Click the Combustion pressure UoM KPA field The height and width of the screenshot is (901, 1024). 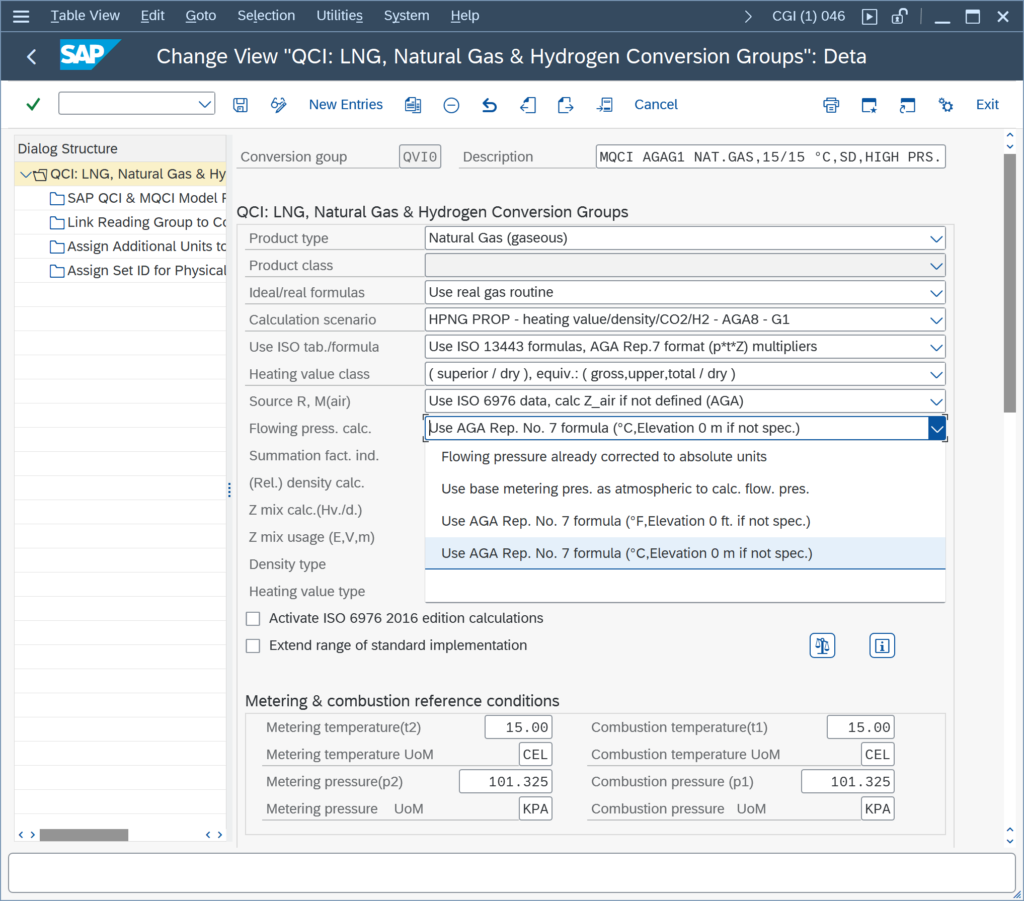[x=877, y=809]
